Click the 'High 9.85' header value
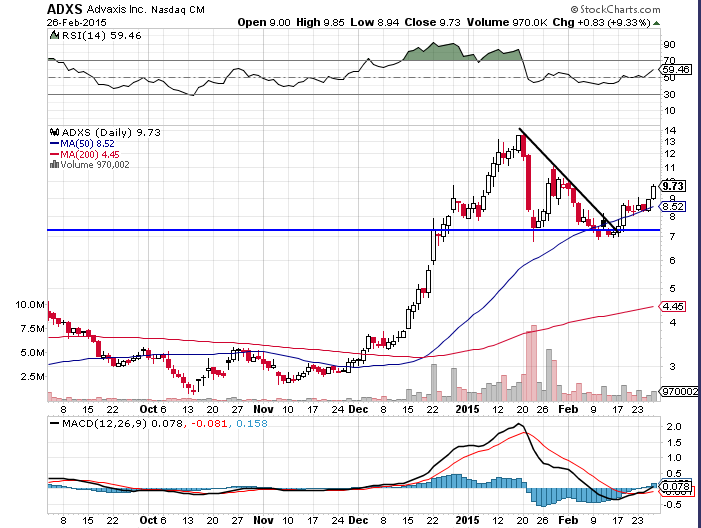Screen dimensions: 701x528 tap(320, 22)
